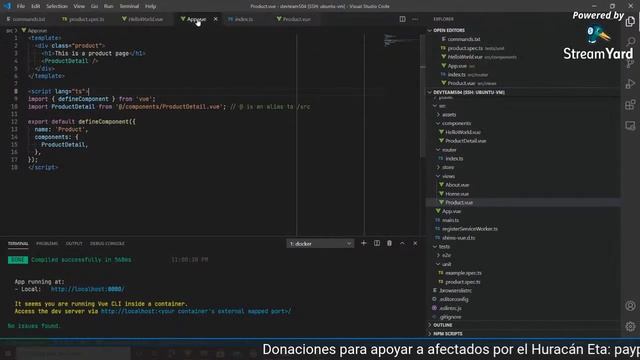
Task: Open the Go menu
Action: pyautogui.click(x=94, y=6)
